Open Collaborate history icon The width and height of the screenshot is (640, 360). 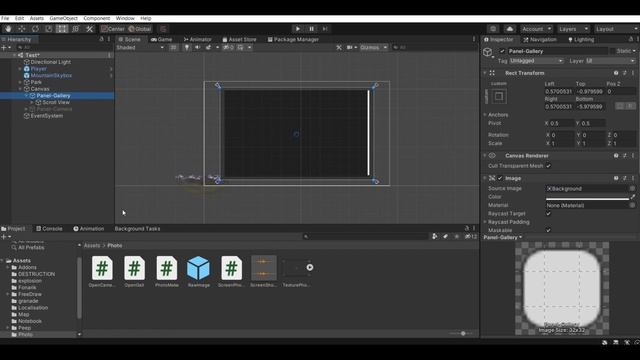click(x=493, y=29)
